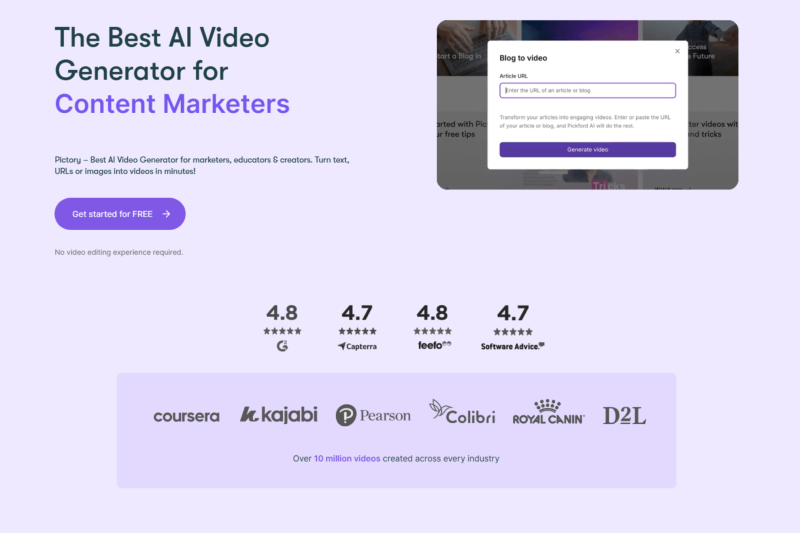
Task: Click the five stars above Capterra logo
Action: pyautogui.click(x=357, y=331)
